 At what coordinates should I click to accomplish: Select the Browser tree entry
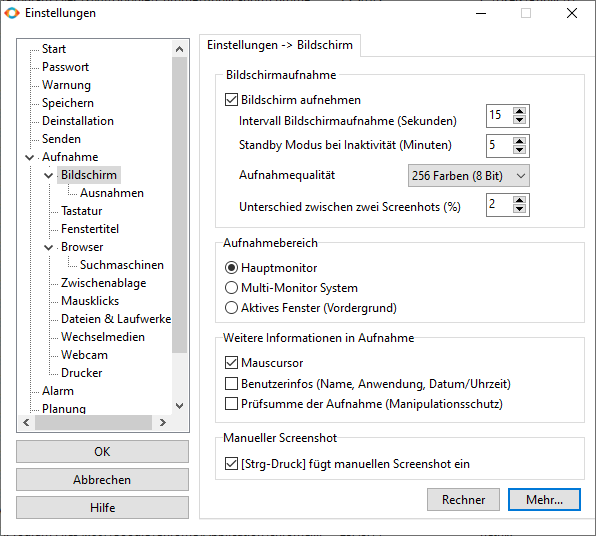(82, 247)
